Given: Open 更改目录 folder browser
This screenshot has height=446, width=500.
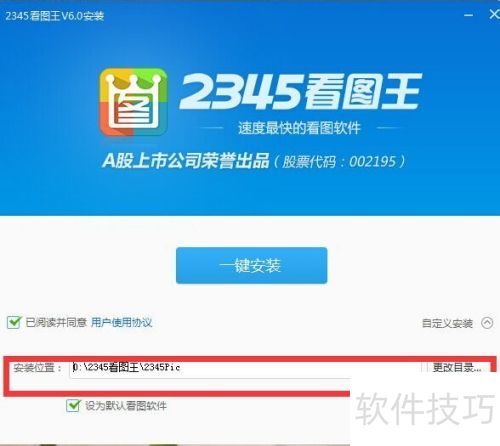Looking at the screenshot, I should point(457,367).
